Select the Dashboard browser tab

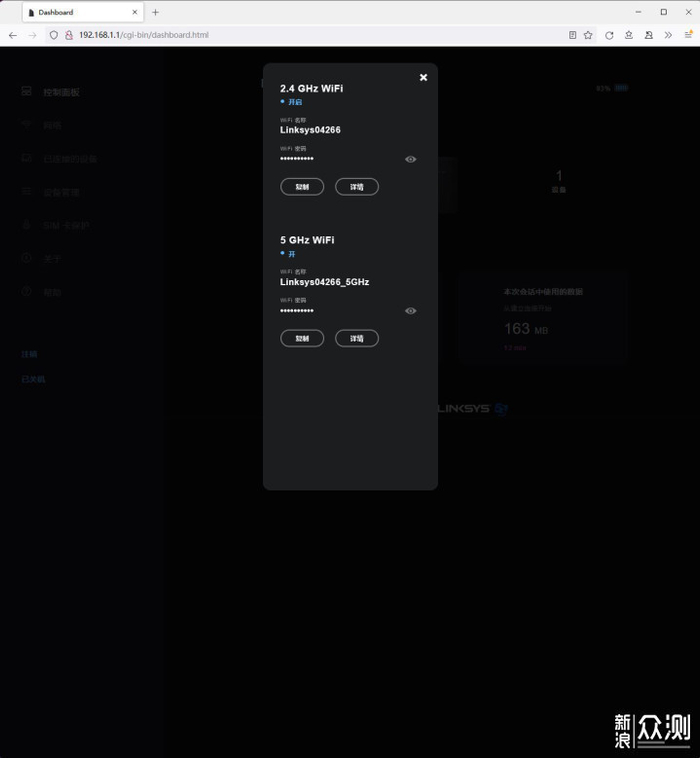pyautogui.click(x=83, y=12)
